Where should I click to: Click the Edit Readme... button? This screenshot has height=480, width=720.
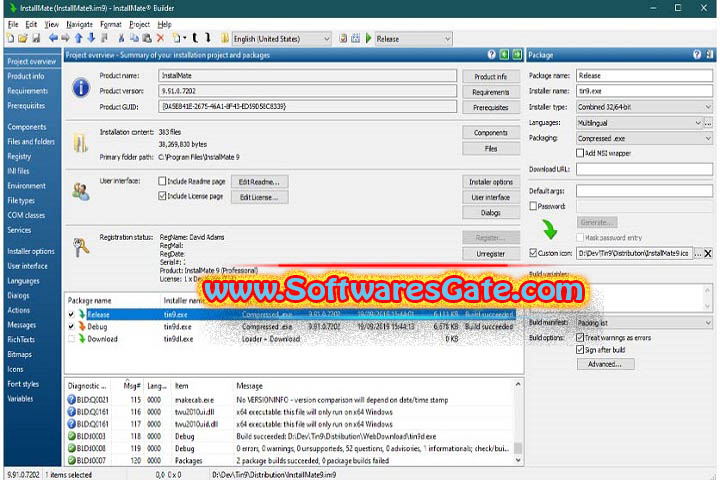click(x=259, y=181)
